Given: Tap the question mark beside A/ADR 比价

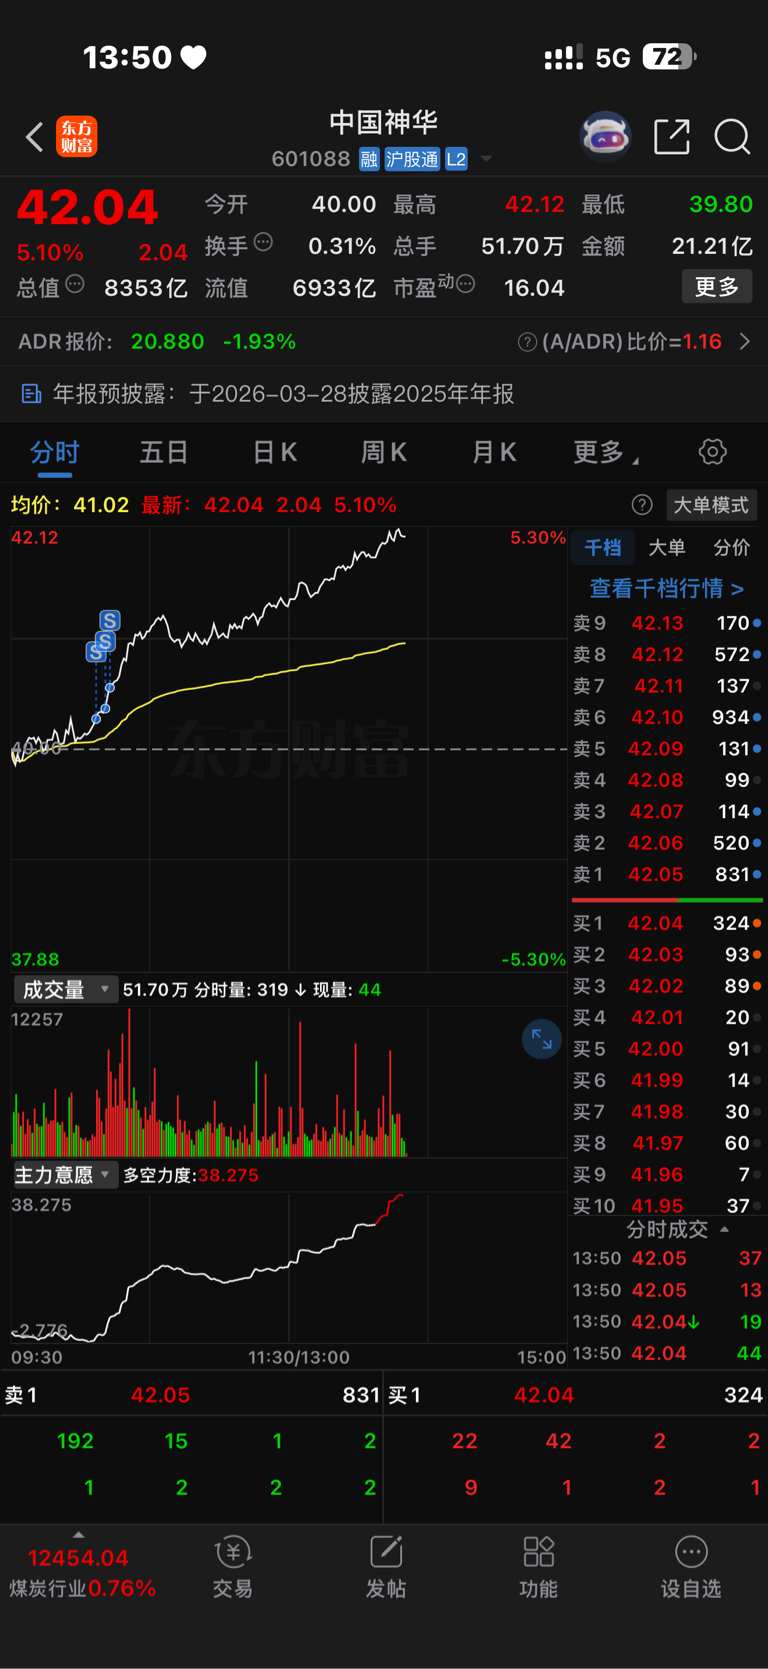Looking at the screenshot, I should 527,342.
